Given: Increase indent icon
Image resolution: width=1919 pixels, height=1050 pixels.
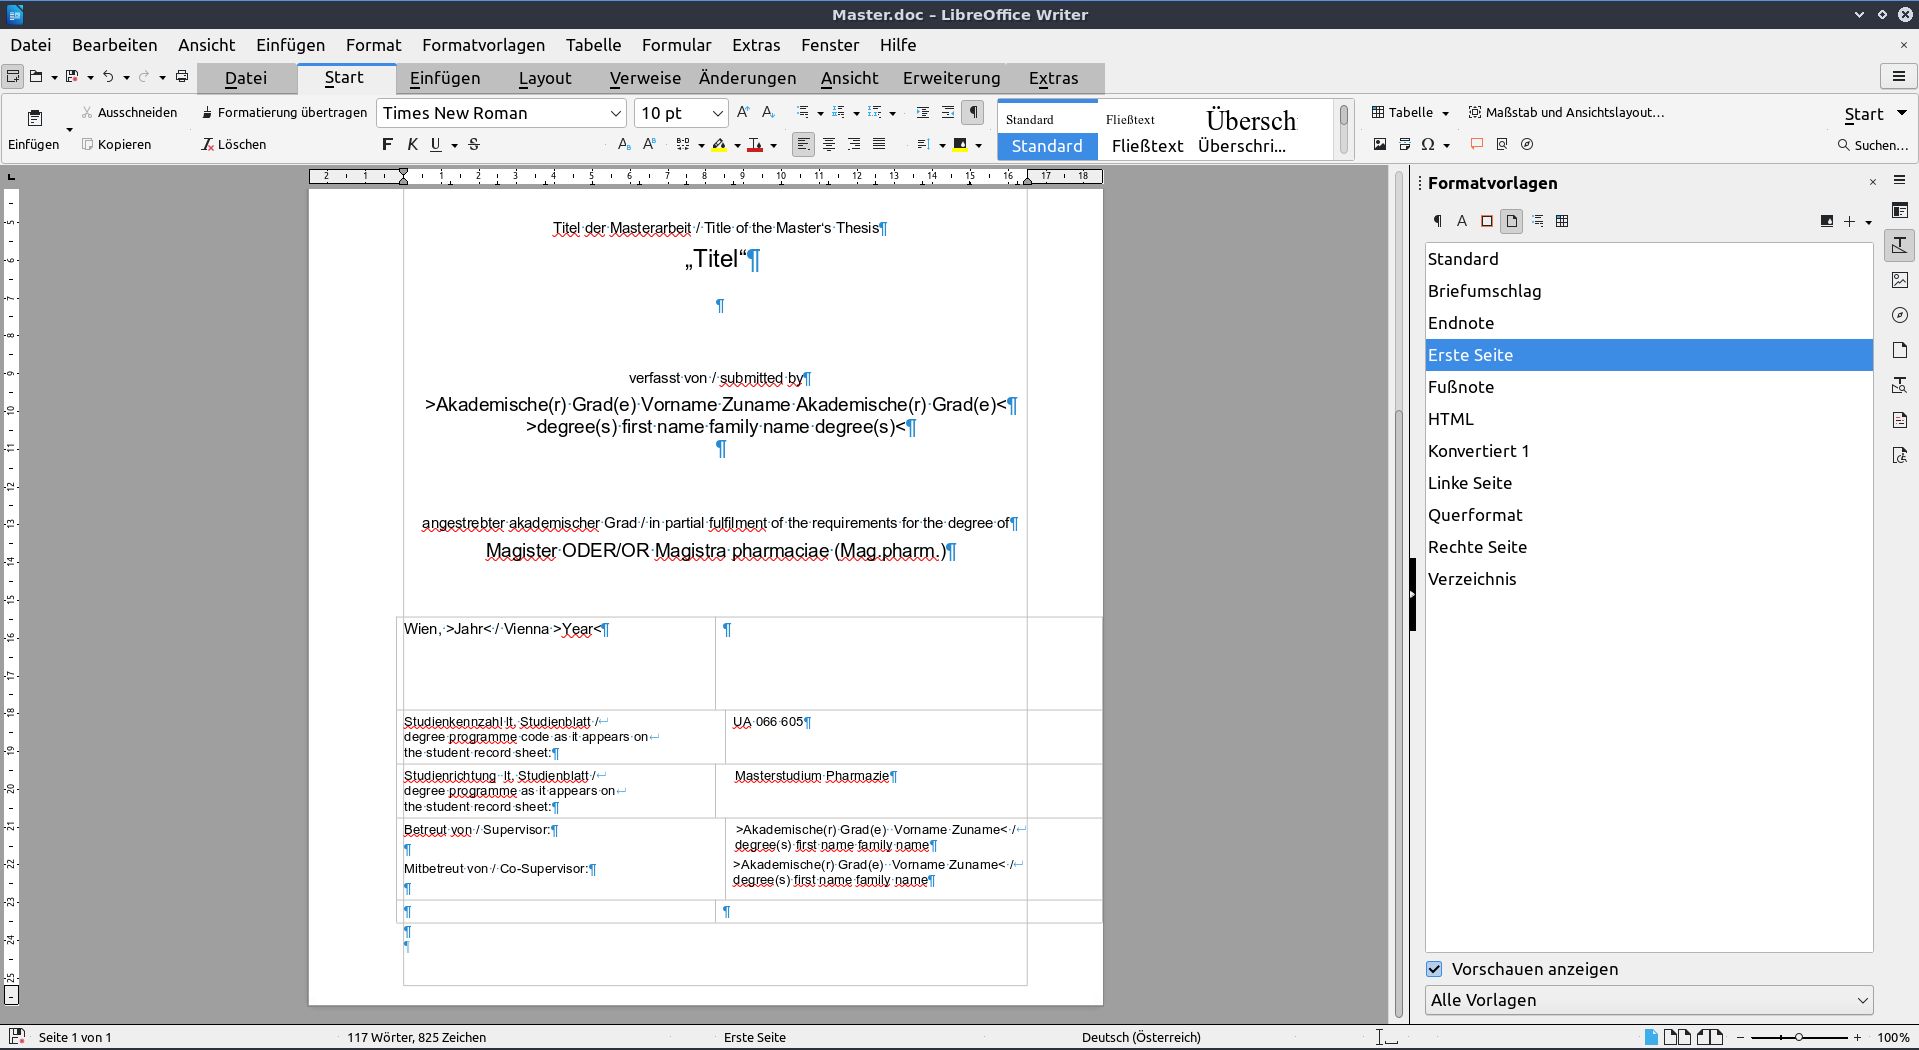Looking at the screenshot, I should click(x=922, y=112).
